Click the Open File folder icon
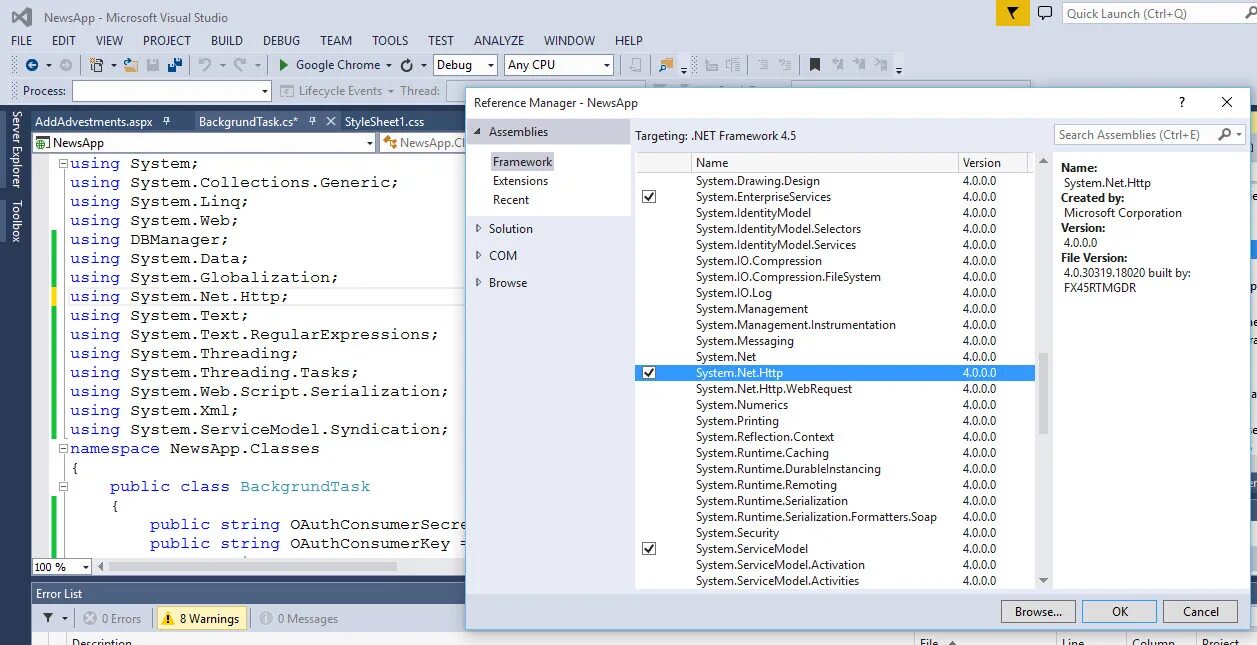The image size is (1257, 645). (130, 65)
